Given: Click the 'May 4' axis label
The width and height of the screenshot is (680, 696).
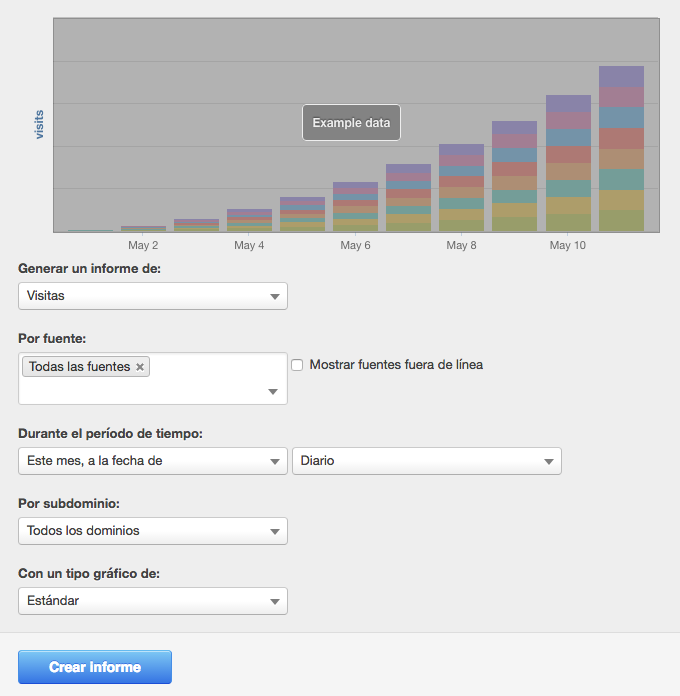Looking at the screenshot, I should coord(249,246).
